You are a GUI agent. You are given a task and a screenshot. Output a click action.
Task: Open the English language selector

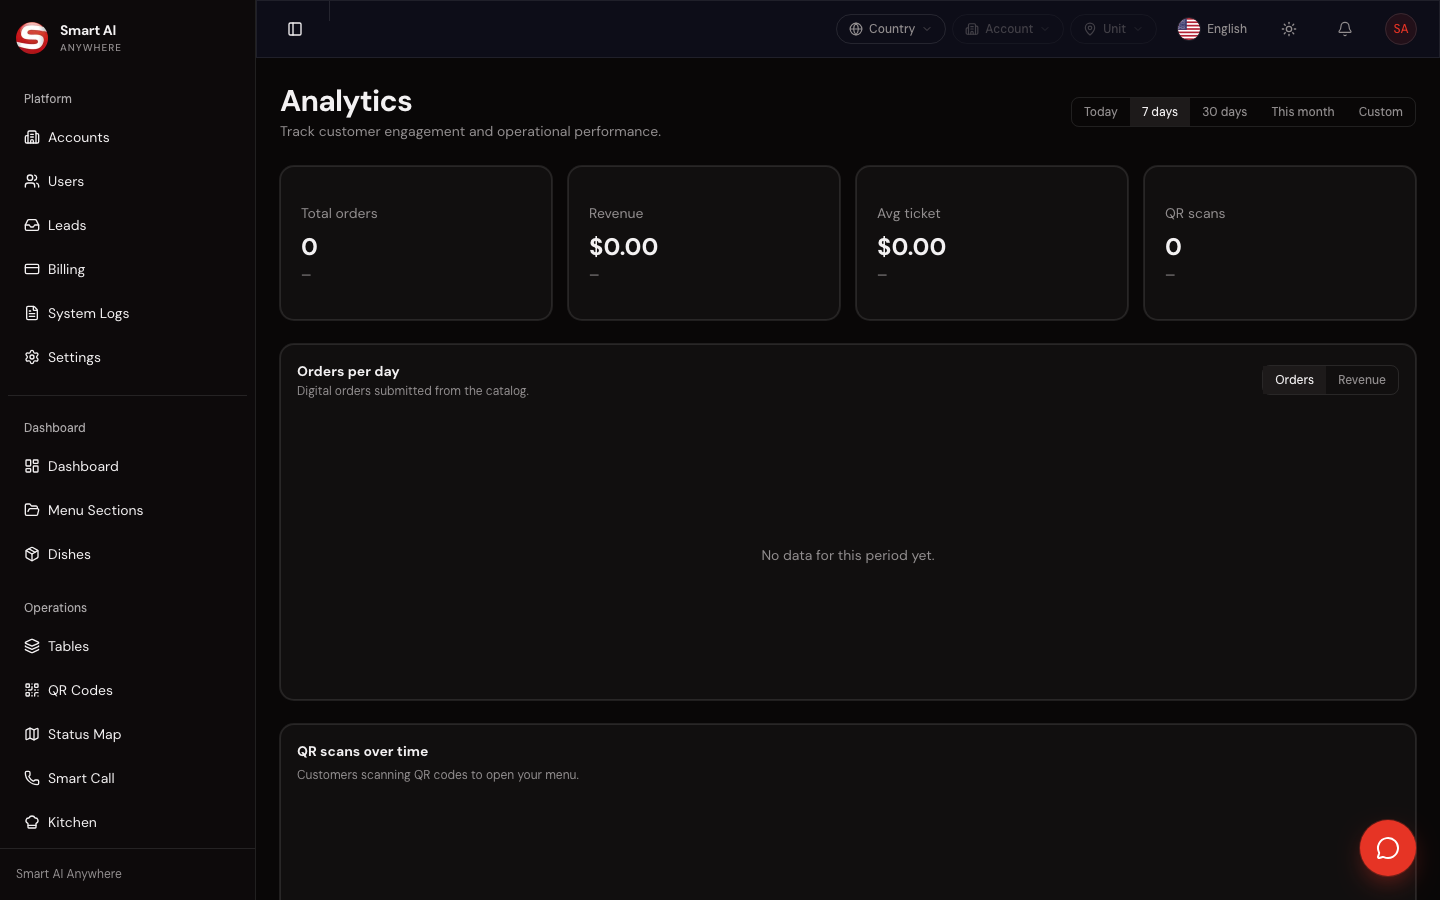[1213, 29]
